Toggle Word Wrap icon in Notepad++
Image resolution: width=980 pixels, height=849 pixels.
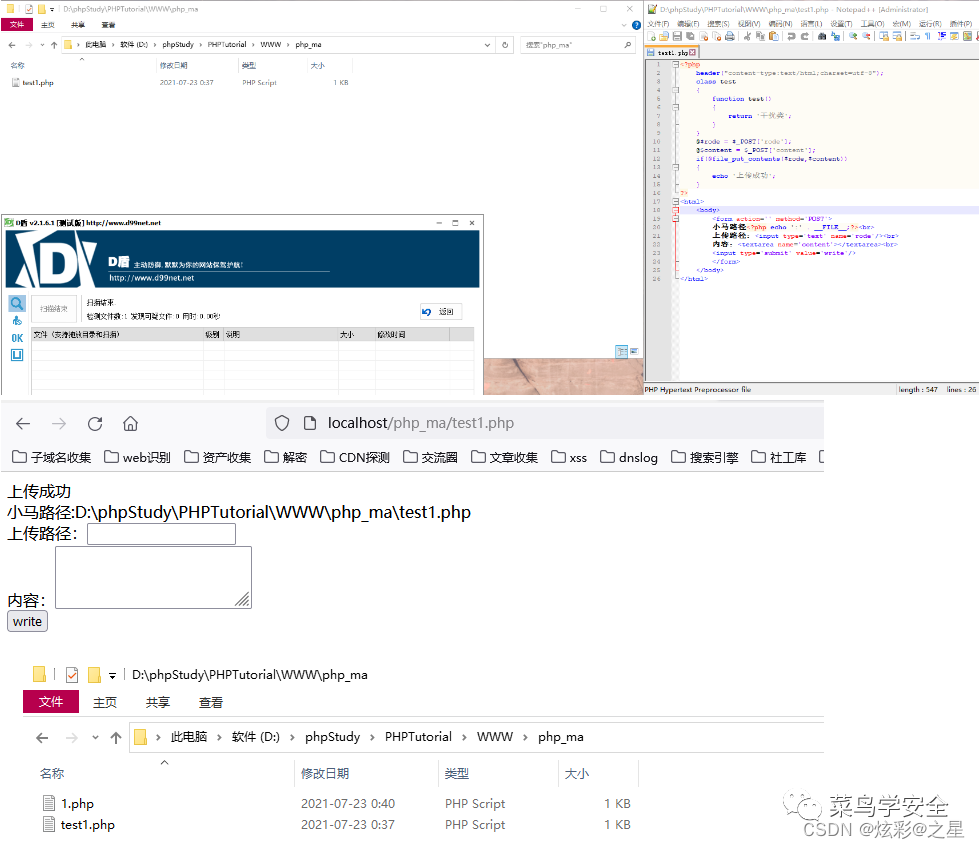coord(914,36)
